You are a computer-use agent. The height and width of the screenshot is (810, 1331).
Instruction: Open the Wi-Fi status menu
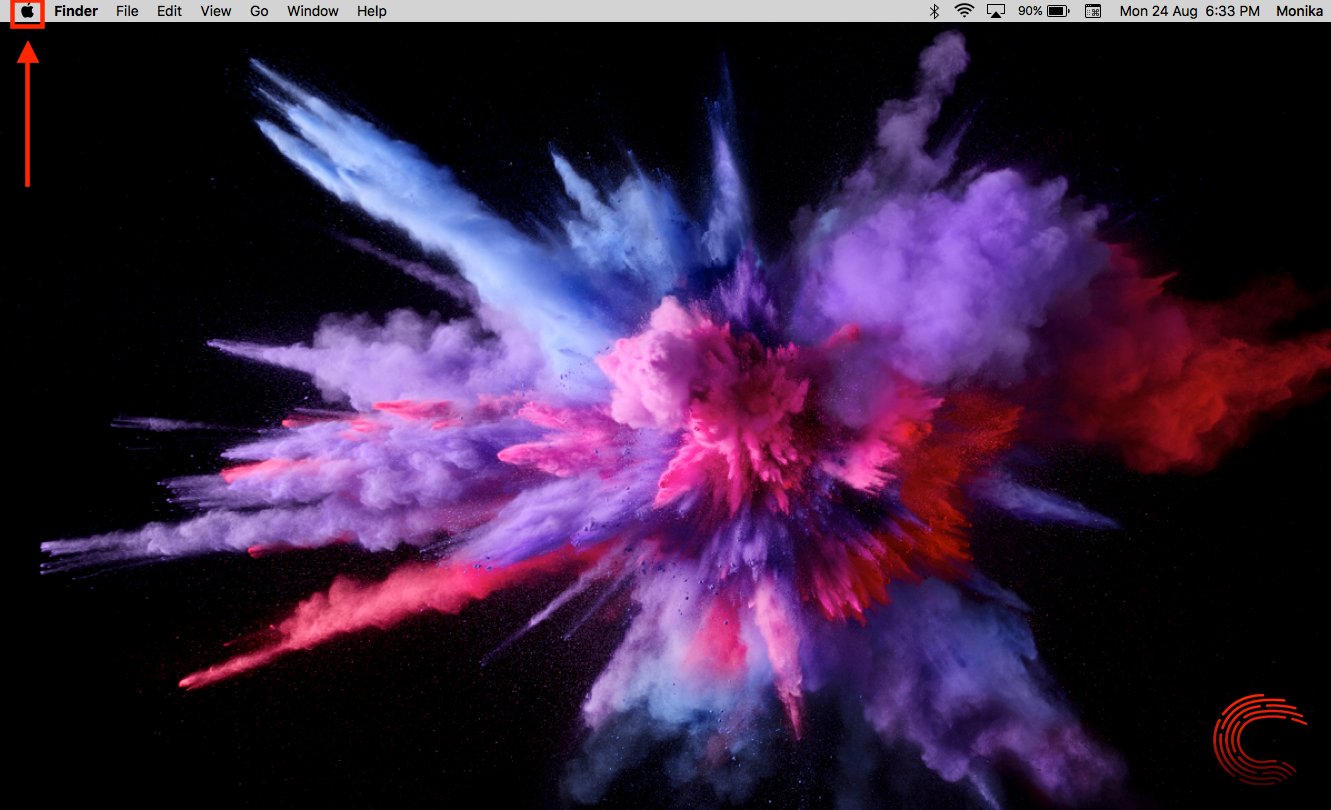[964, 11]
